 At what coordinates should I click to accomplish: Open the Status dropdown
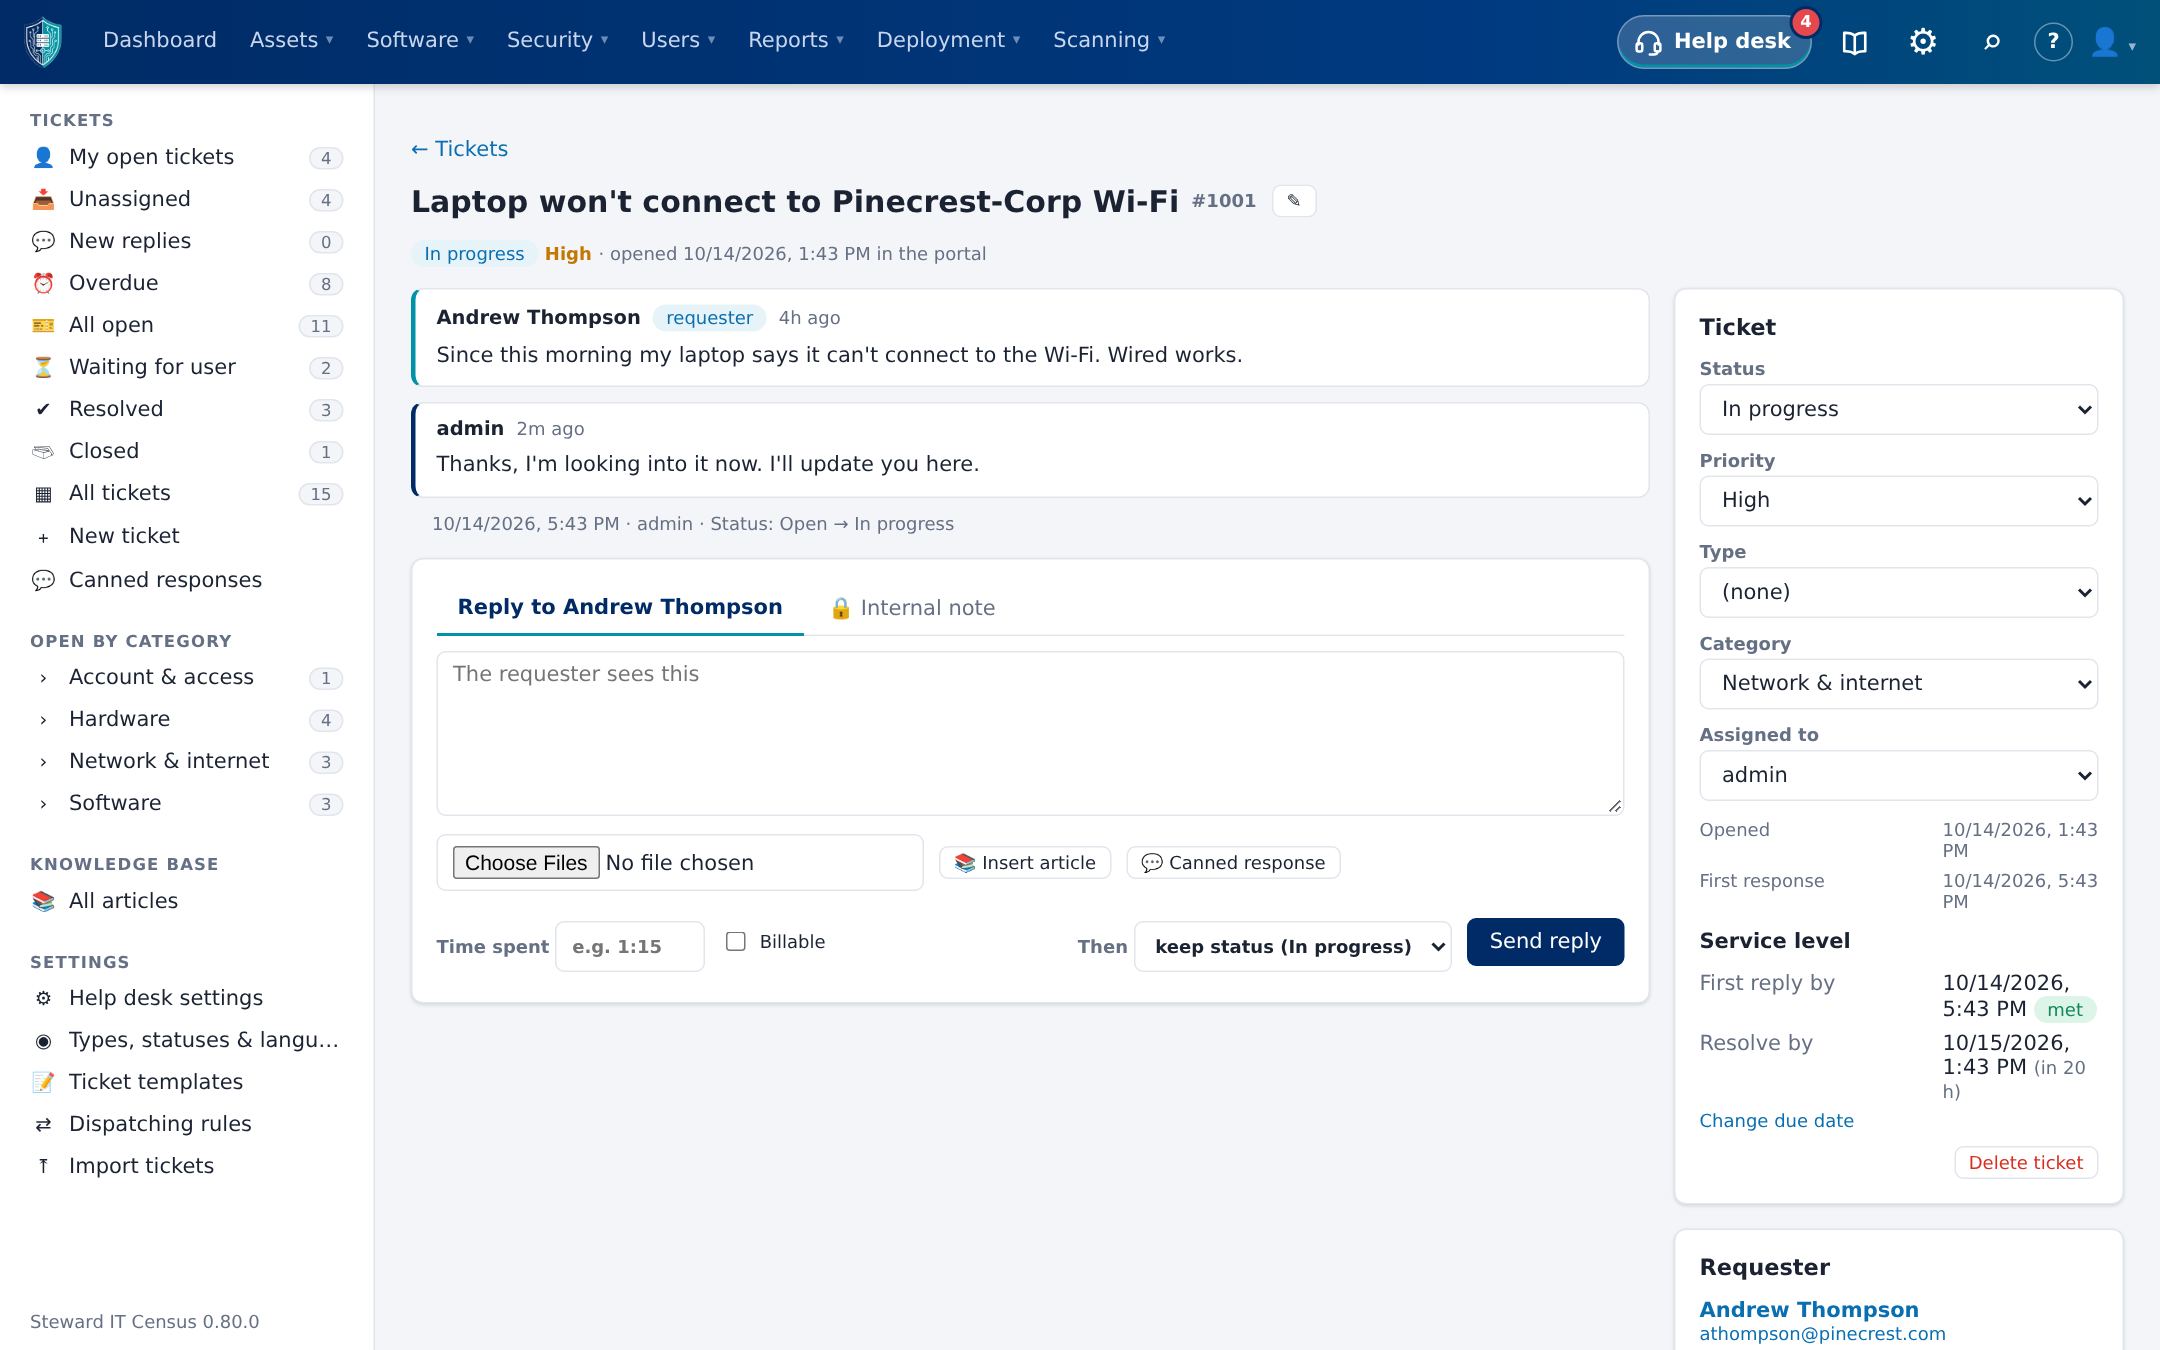[1898, 409]
